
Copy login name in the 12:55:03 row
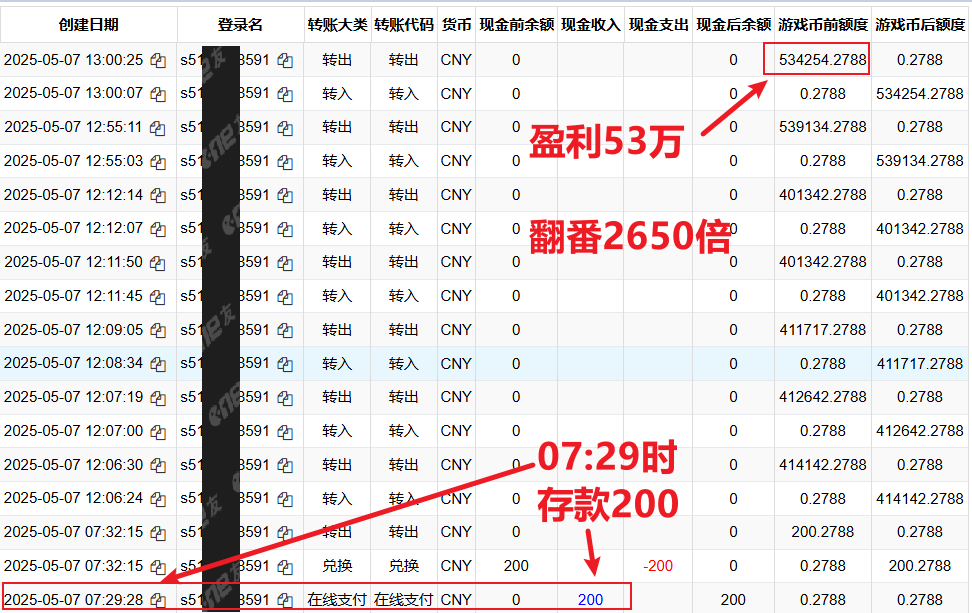[285, 162]
